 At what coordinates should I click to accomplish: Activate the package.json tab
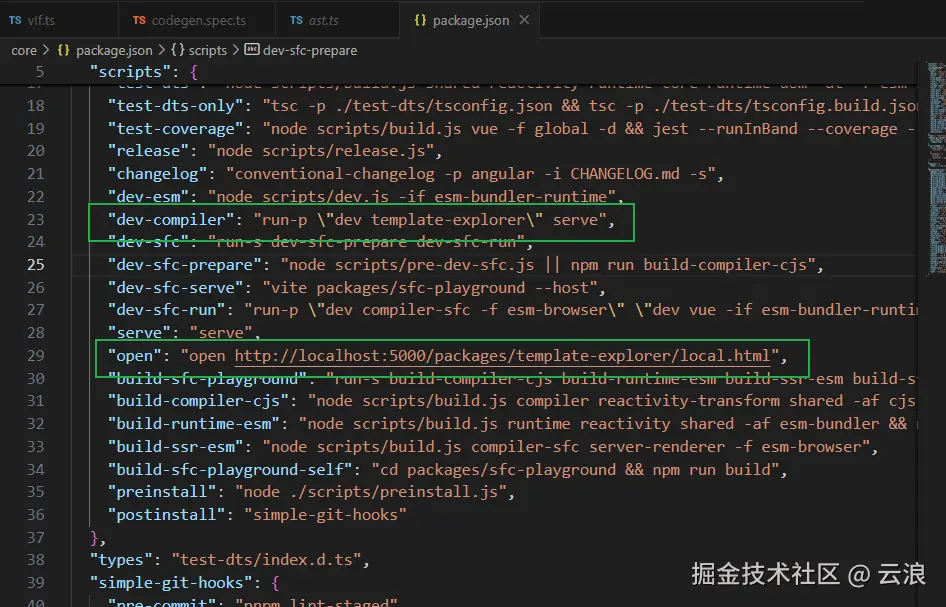471,20
